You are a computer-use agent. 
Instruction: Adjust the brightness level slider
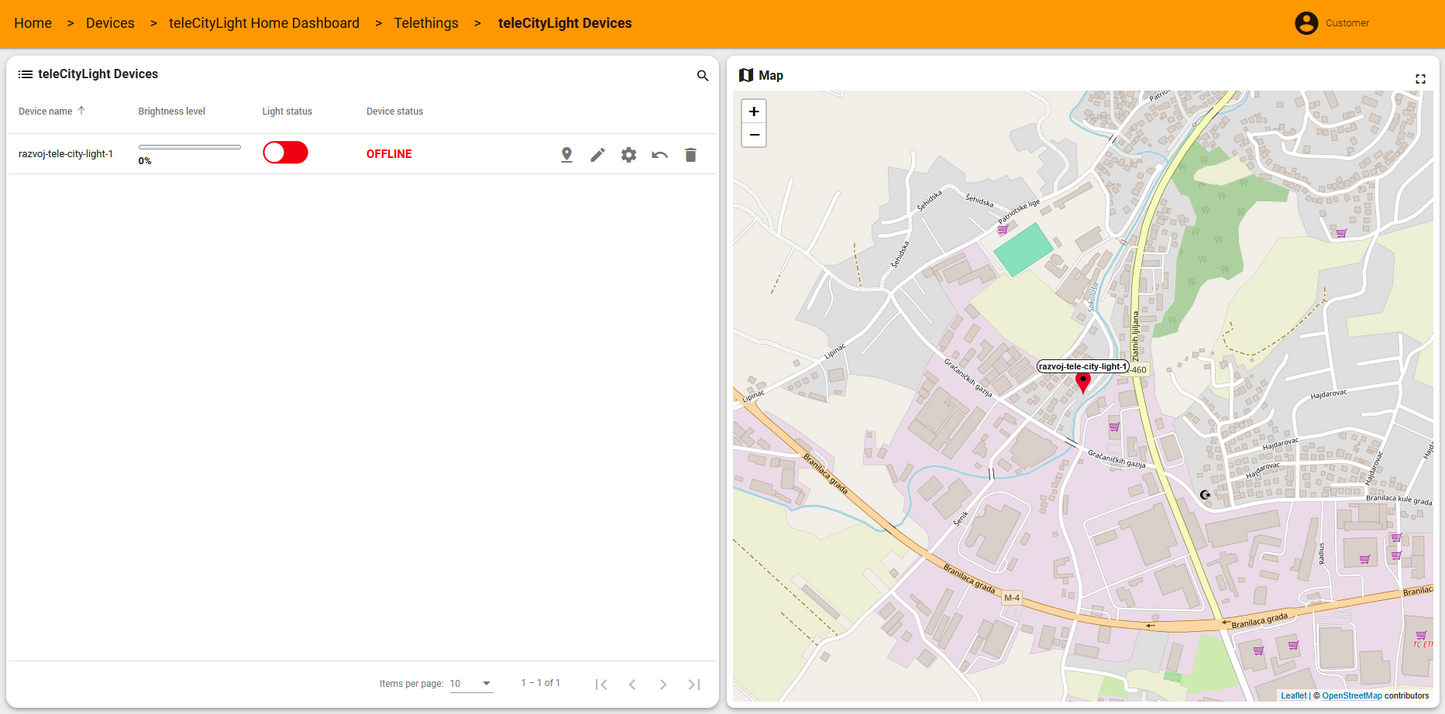tap(189, 147)
